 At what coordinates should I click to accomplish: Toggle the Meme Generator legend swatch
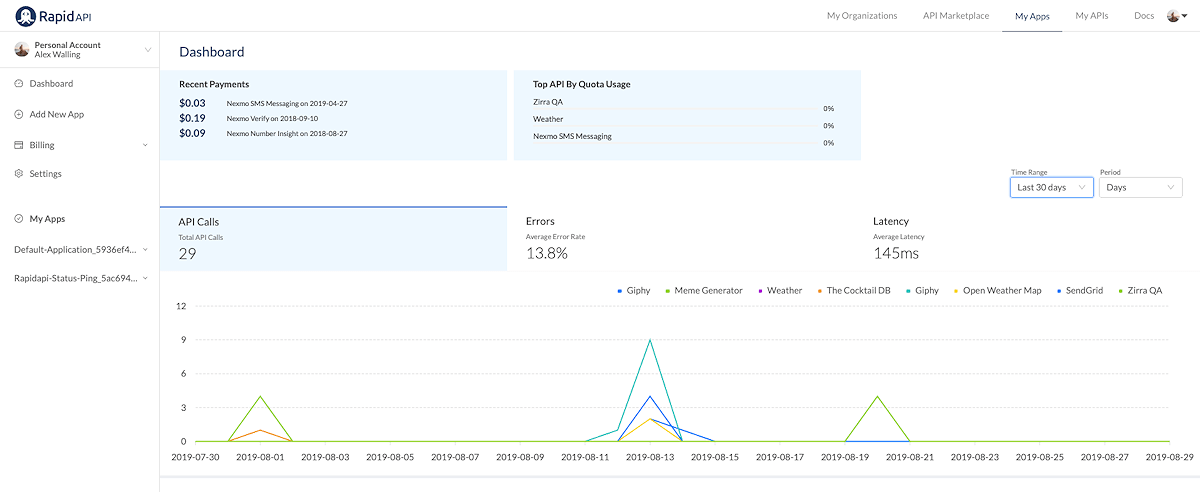pyautogui.click(x=666, y=291)
